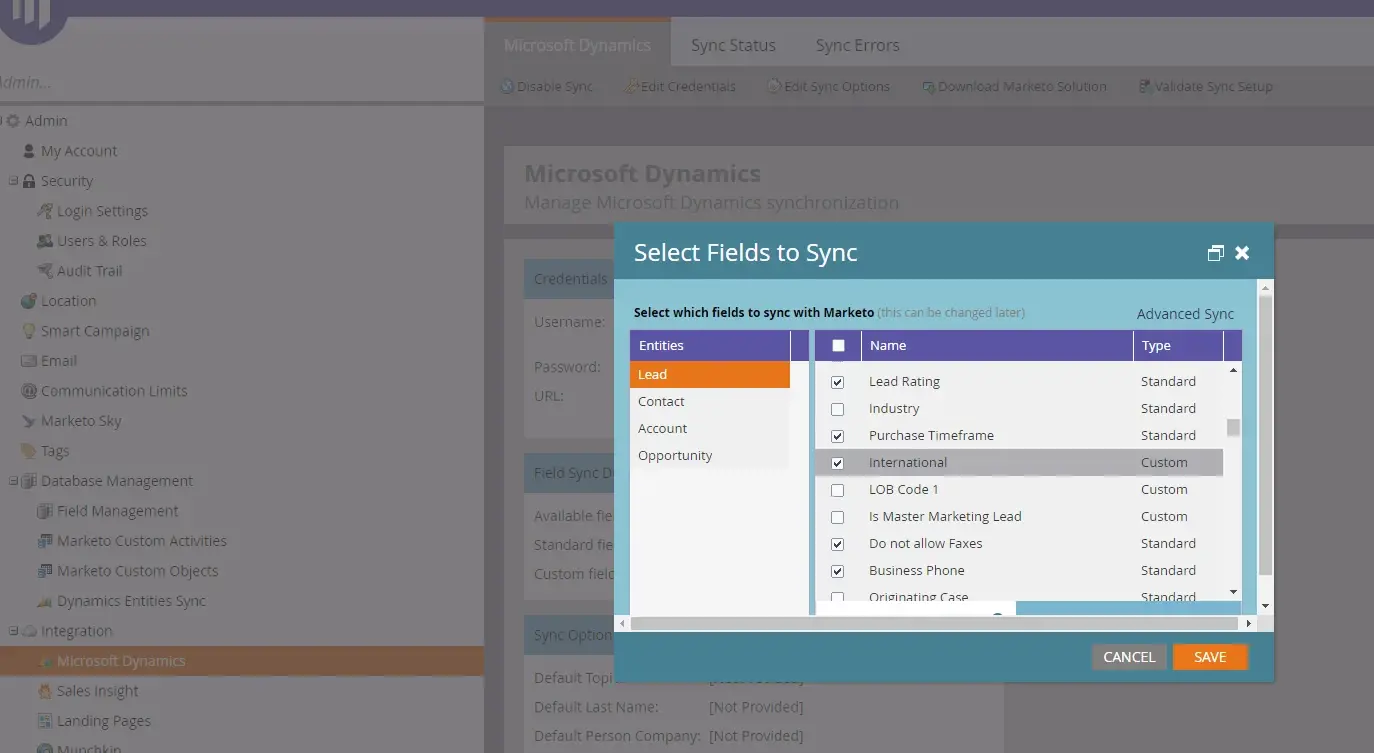Click the Dynamics Entities Sync icon

point(45,601)
